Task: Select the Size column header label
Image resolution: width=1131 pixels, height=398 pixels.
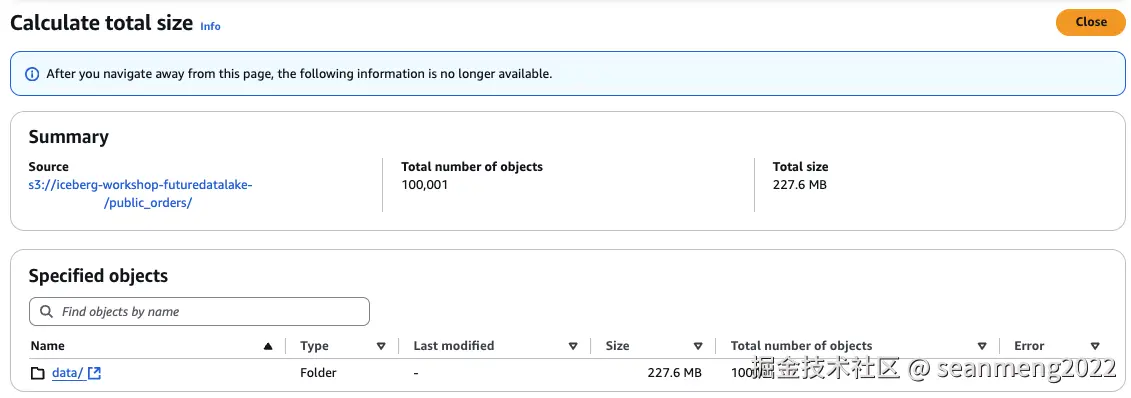Action: click(617, 346)
